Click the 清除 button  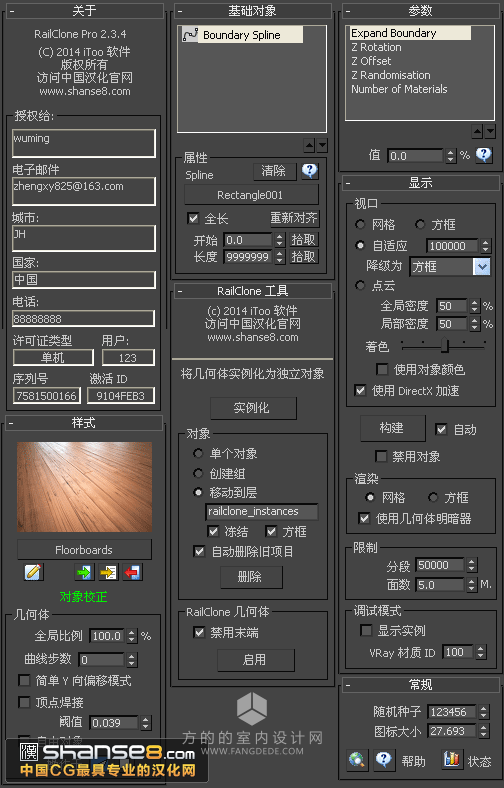point(273,171)
